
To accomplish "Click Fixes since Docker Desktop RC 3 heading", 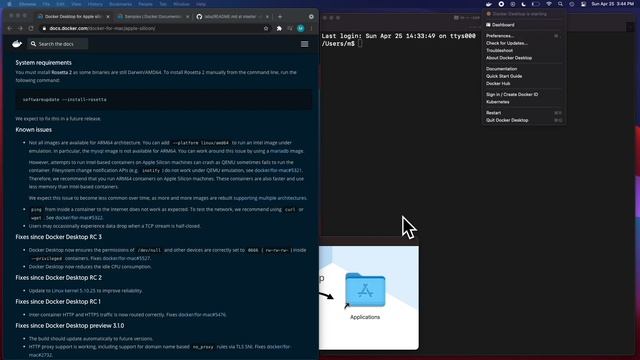I will point(59,237).
